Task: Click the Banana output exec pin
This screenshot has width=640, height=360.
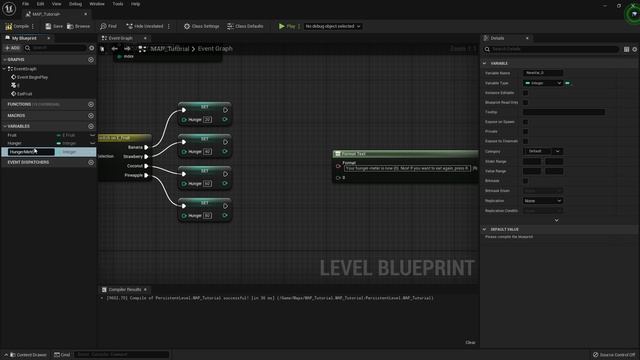Action: 146,147
